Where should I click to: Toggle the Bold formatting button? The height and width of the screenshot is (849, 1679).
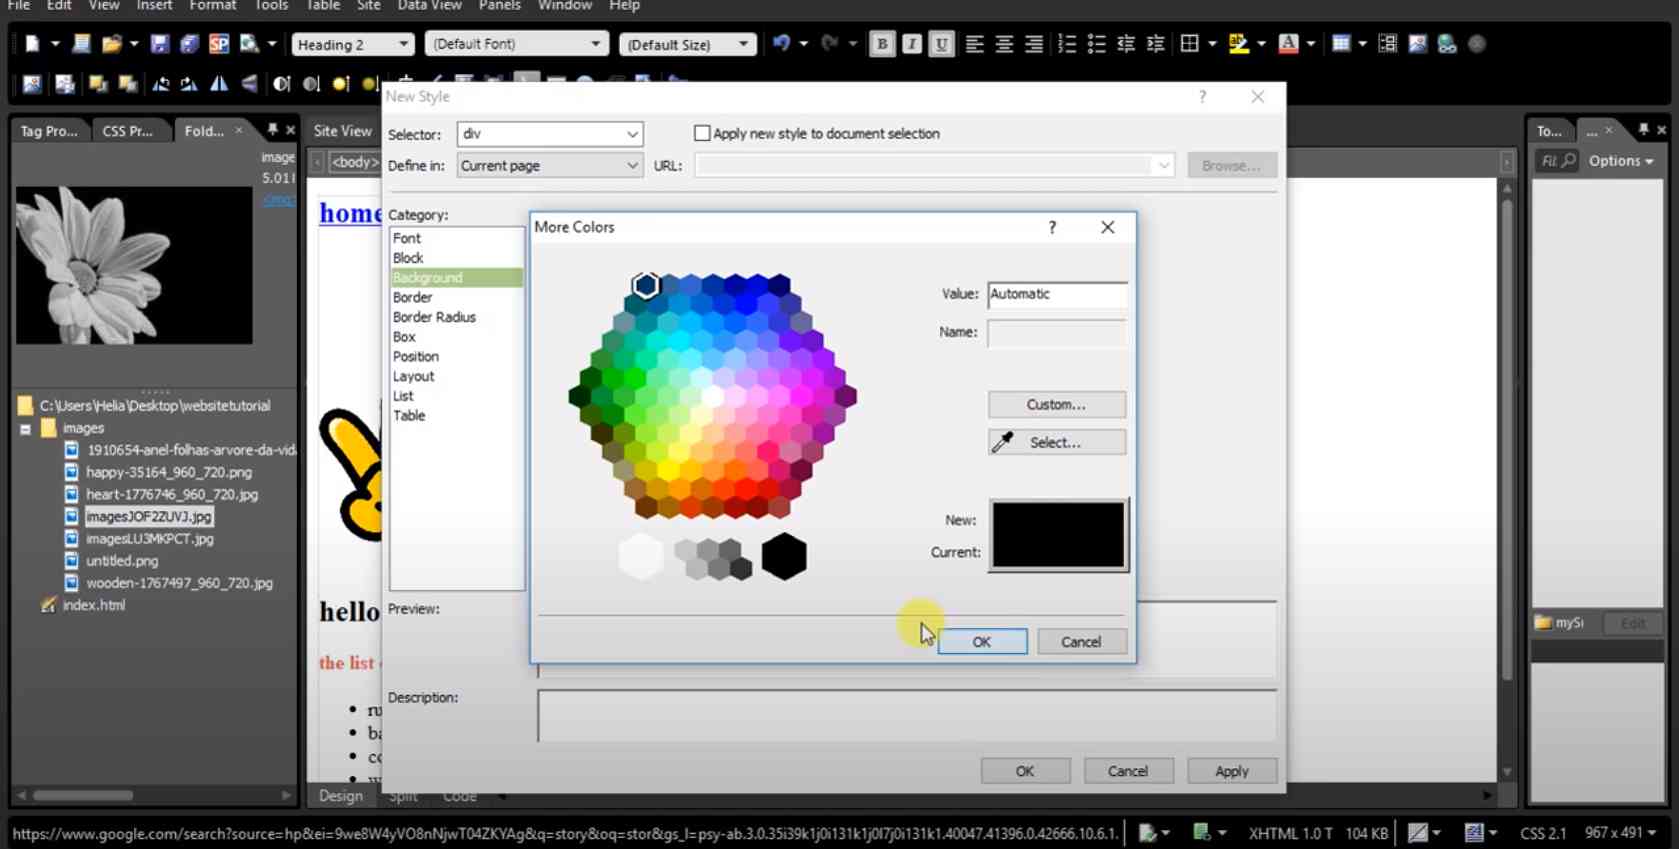click(x=881, y=44)
